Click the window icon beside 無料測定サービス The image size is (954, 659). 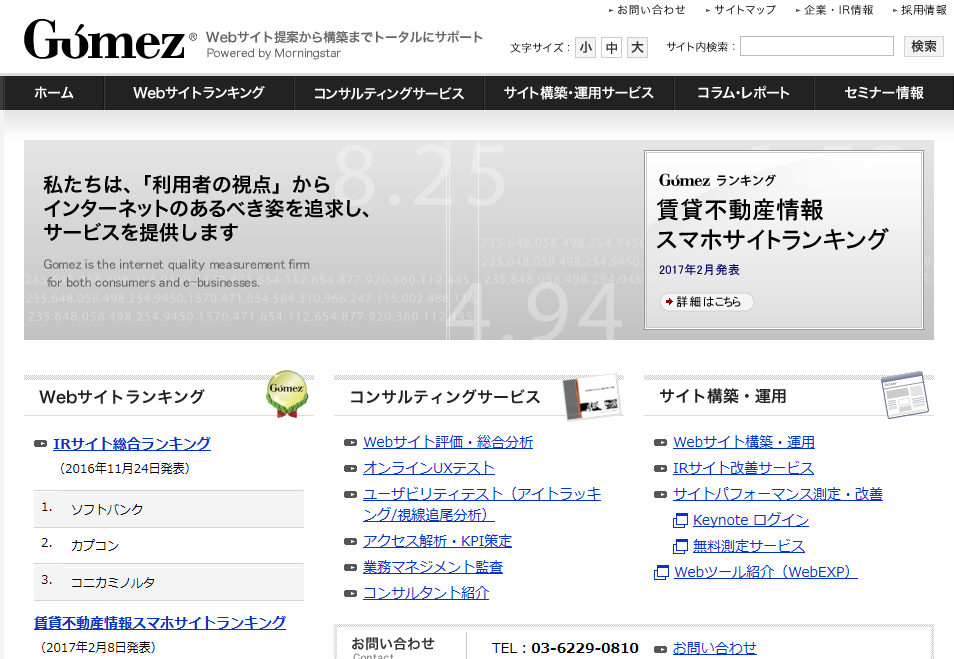coord(681,546)
